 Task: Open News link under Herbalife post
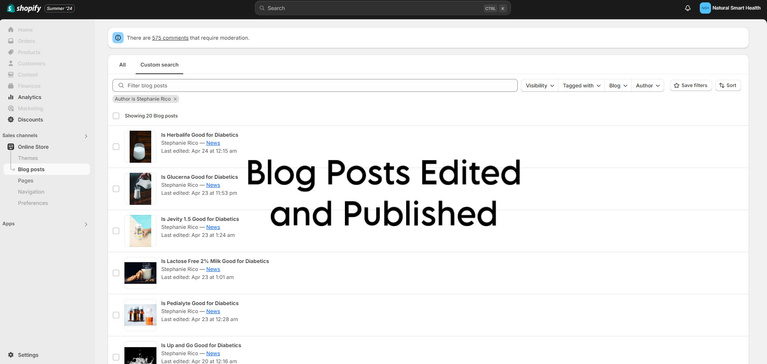213,143
